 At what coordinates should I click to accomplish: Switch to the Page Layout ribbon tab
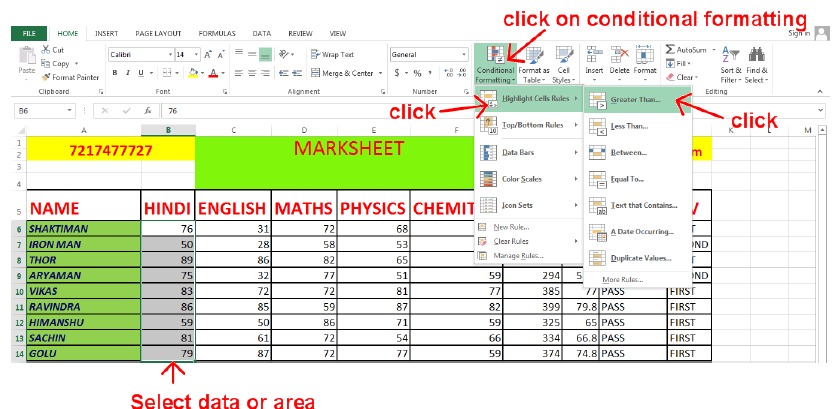coord(158,33)
